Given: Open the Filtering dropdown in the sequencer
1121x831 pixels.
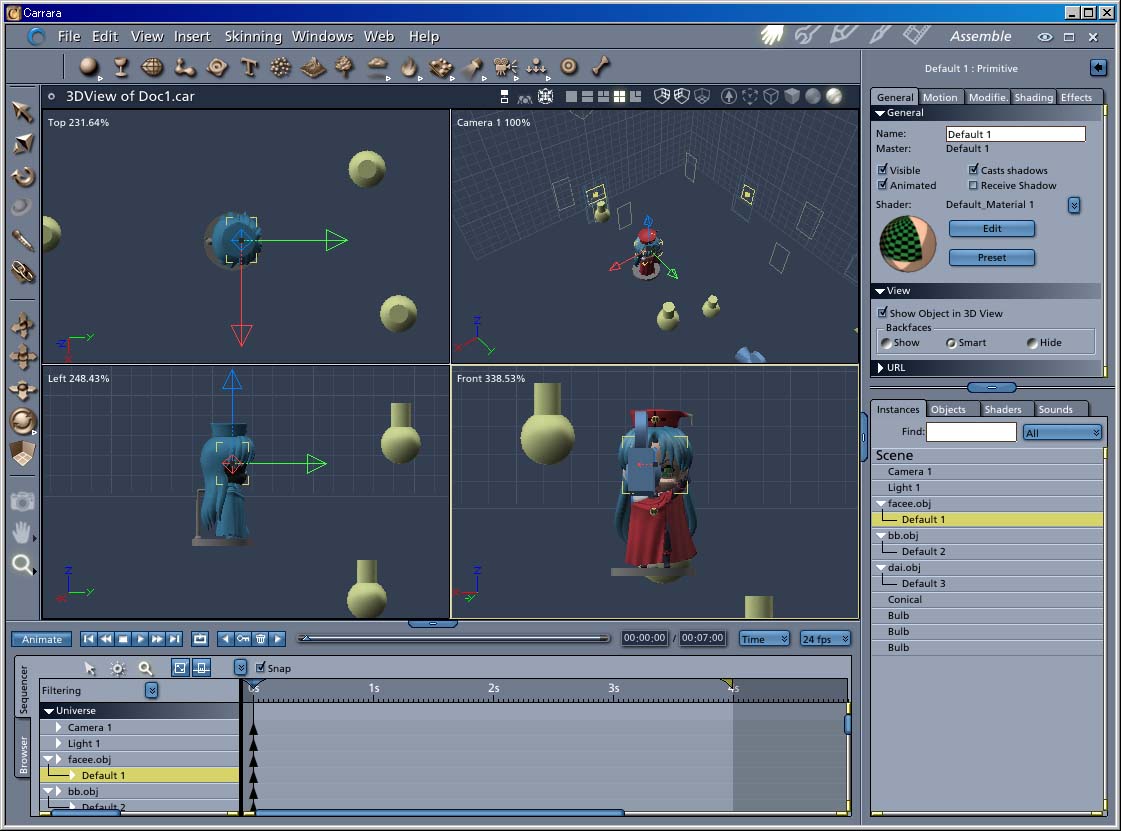Looking at the screenshot, I should (151, 690).
